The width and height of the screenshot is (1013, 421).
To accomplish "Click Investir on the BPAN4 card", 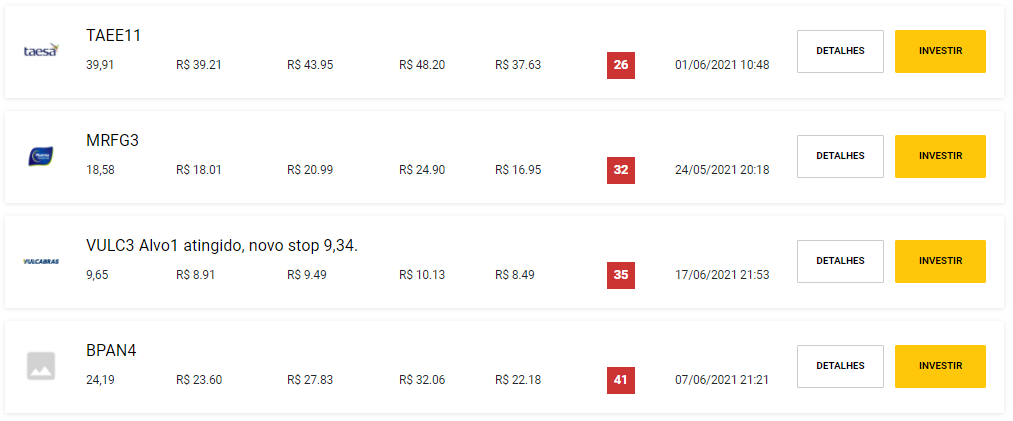I will (940, 366).
